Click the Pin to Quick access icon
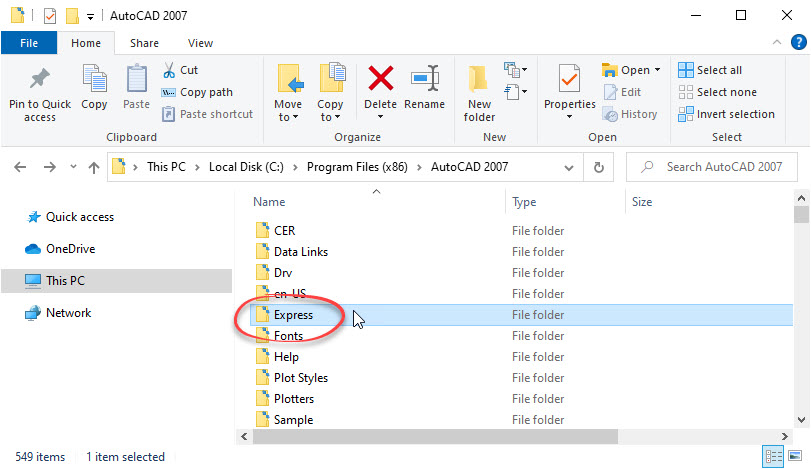 tap(40, 79)
